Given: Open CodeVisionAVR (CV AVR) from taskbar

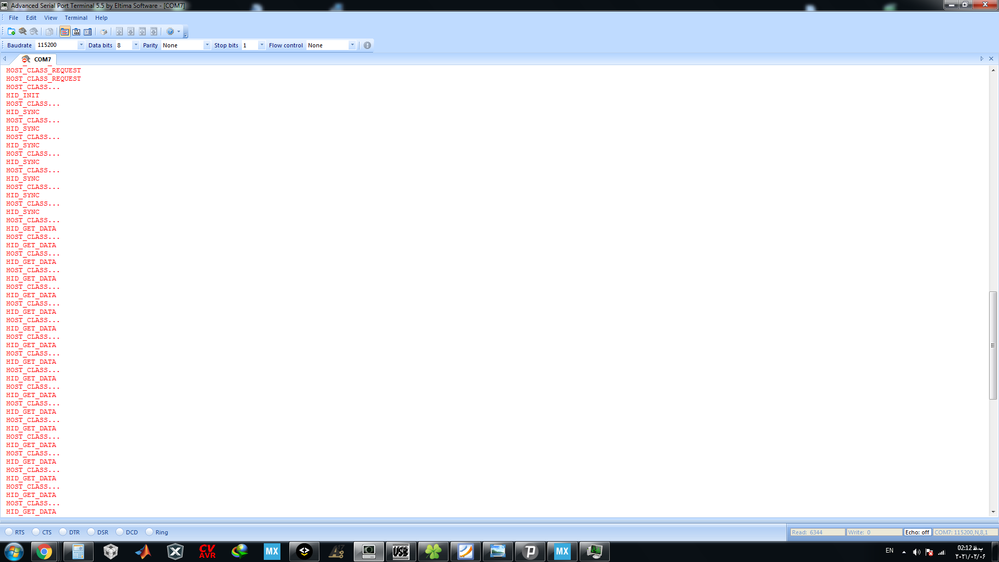Looking at the screenshot, I should (x=207, y=551).
